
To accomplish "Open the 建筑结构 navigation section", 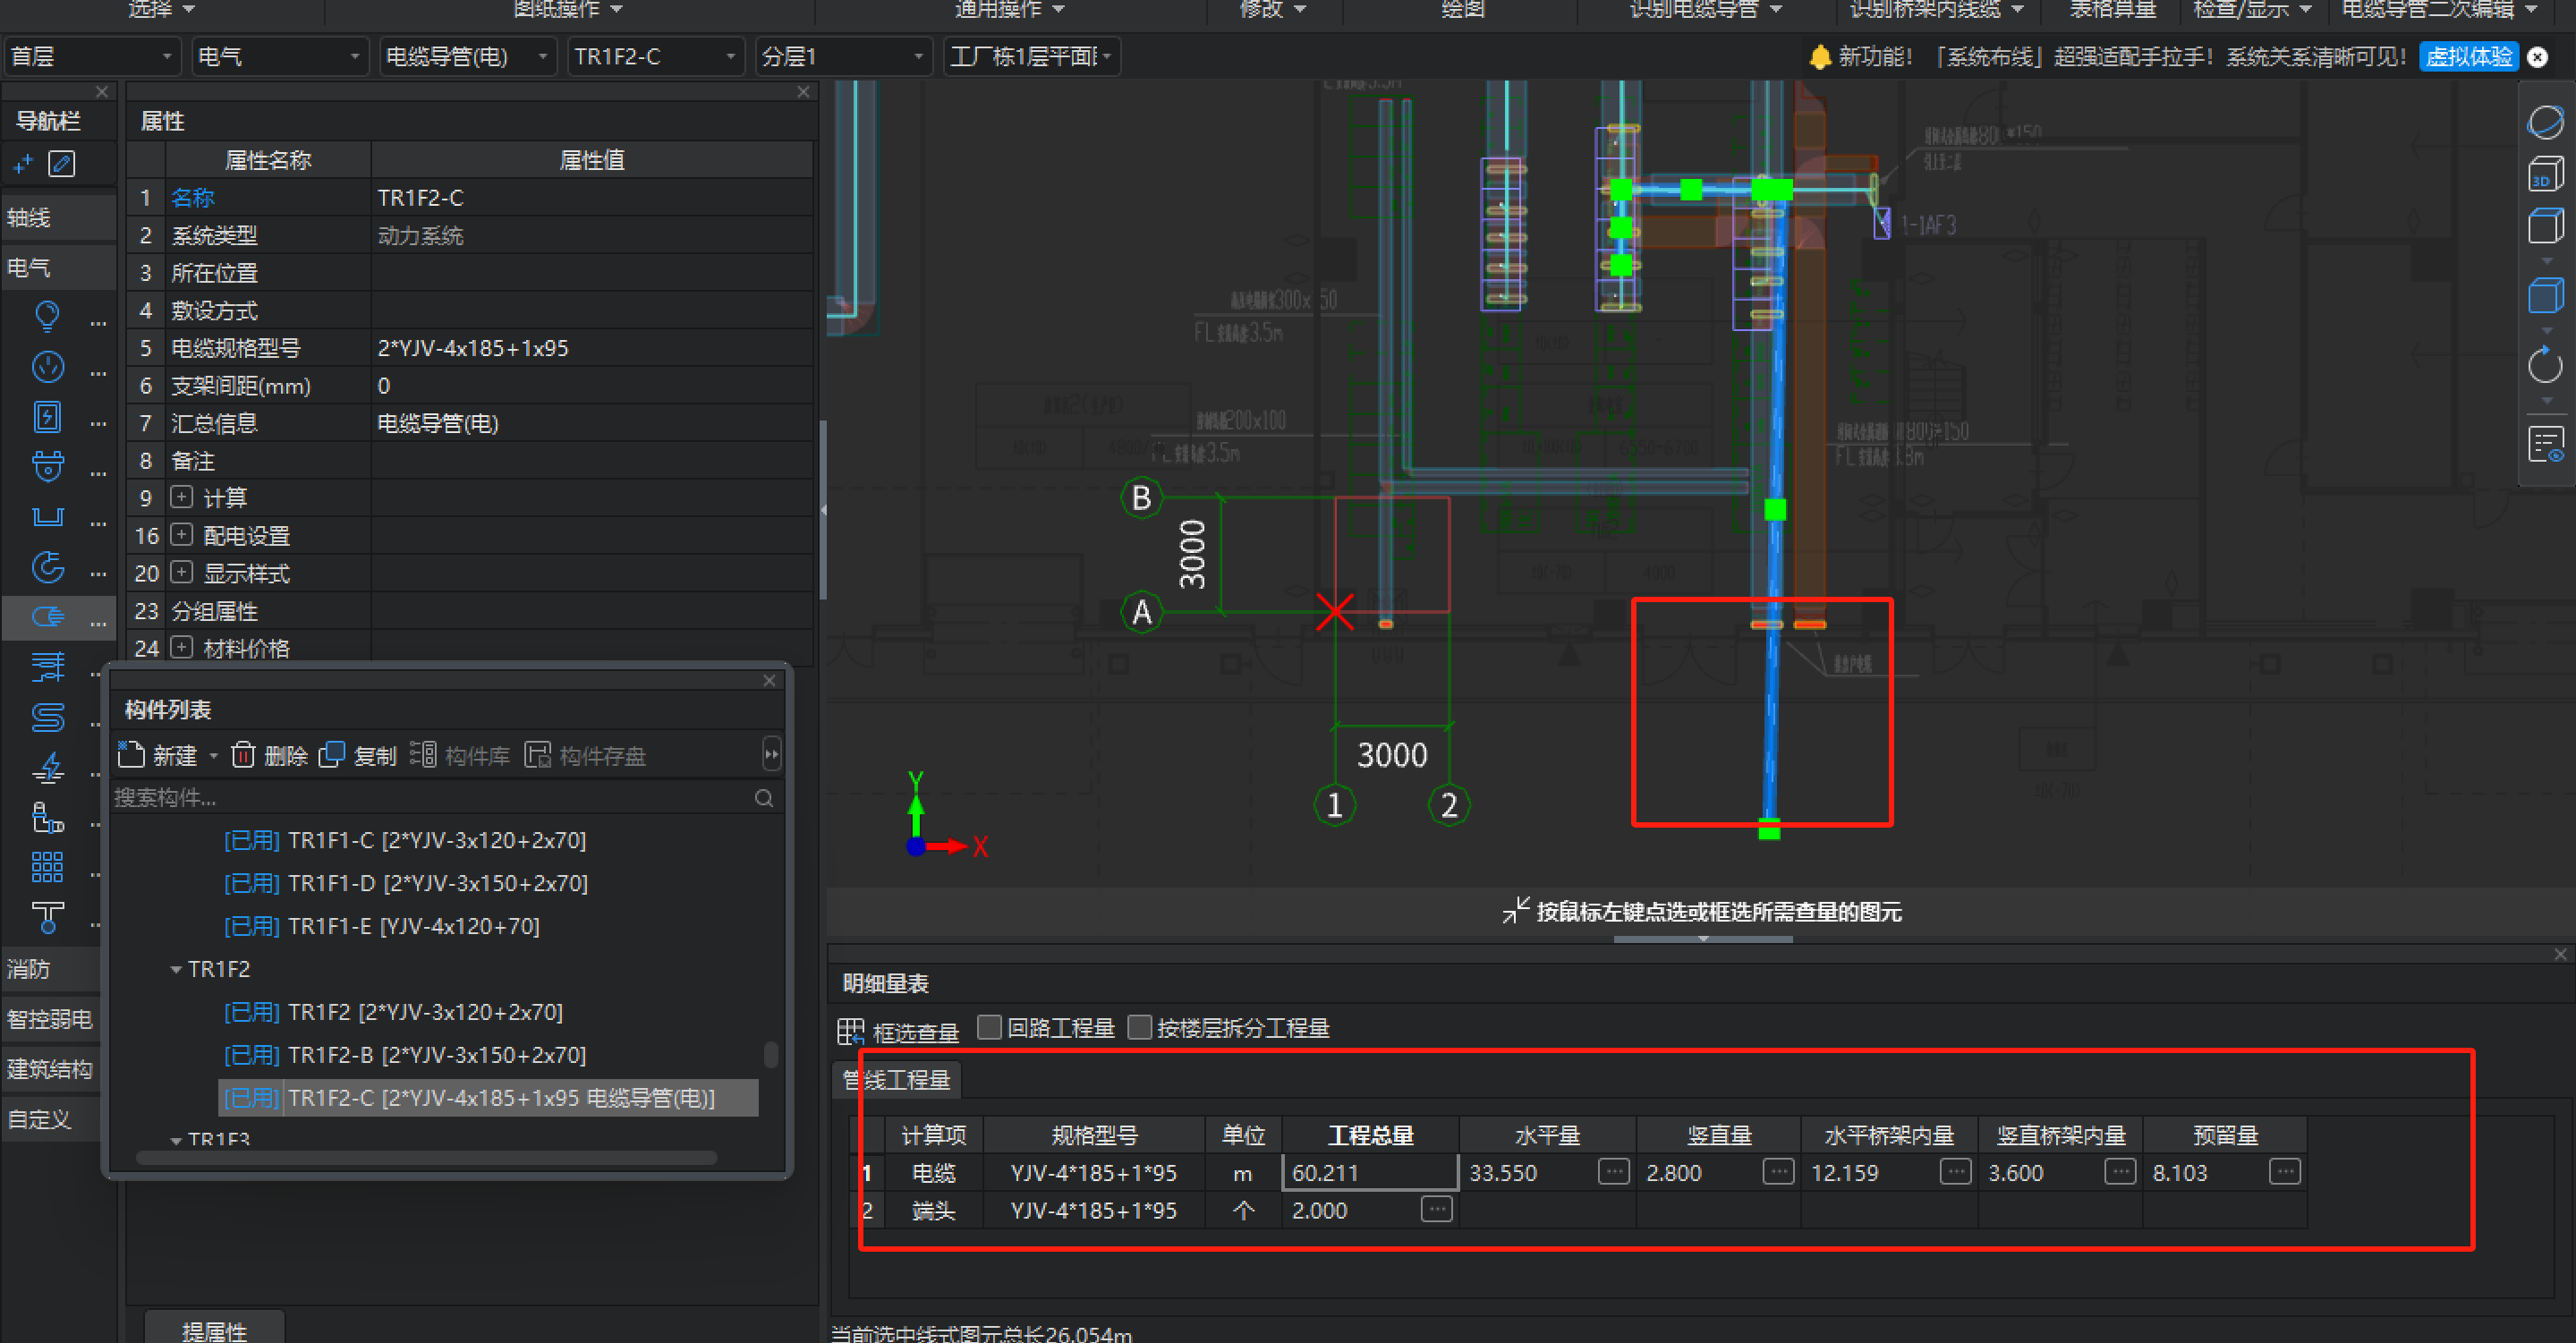I will point(50,1069).
